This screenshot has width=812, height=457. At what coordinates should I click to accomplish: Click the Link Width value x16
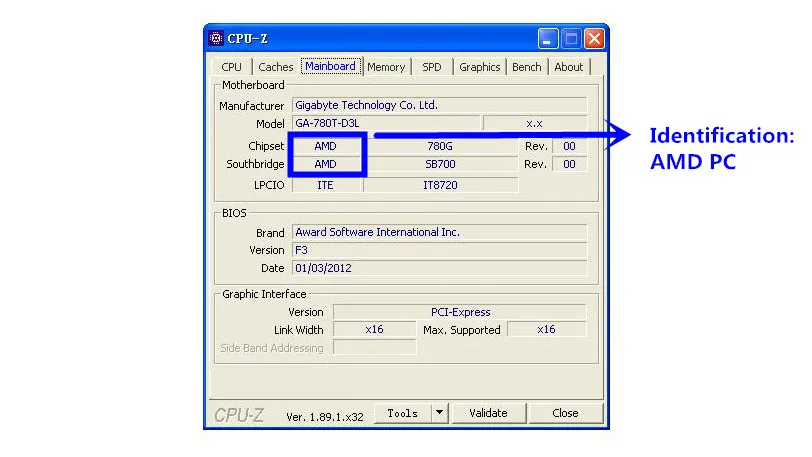coord(374,330)
